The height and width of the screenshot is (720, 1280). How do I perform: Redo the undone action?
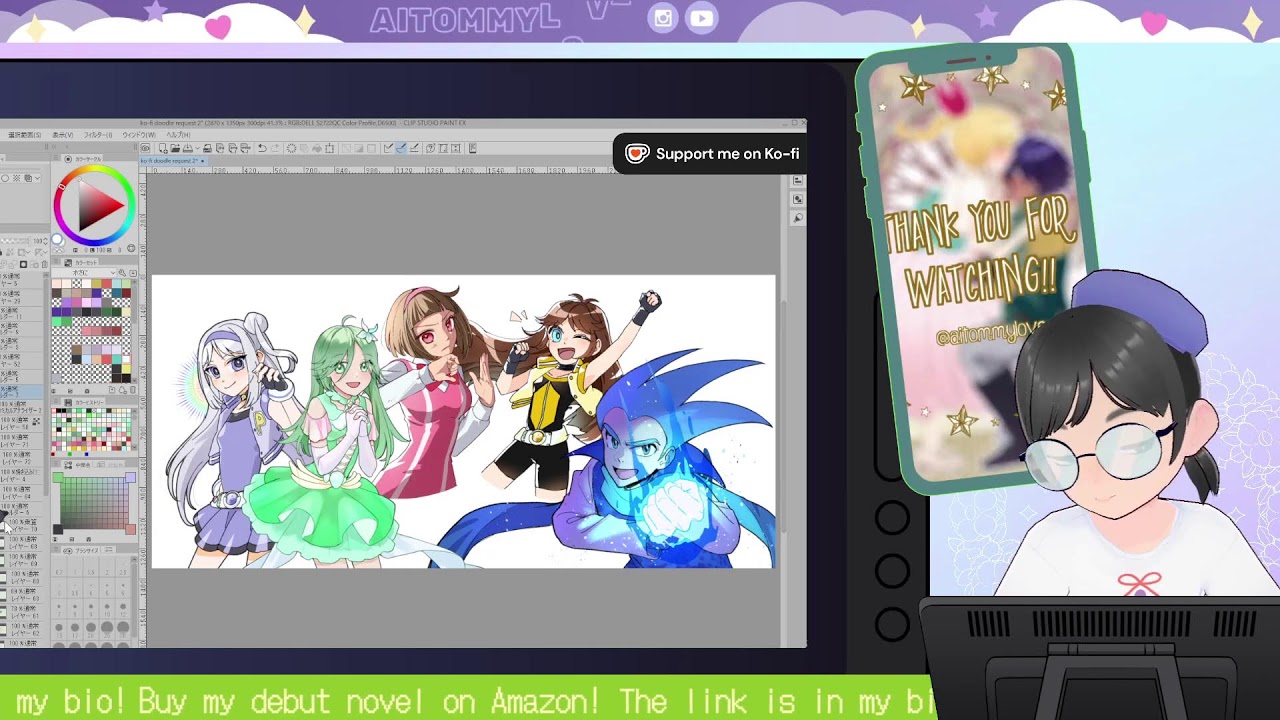276,148
